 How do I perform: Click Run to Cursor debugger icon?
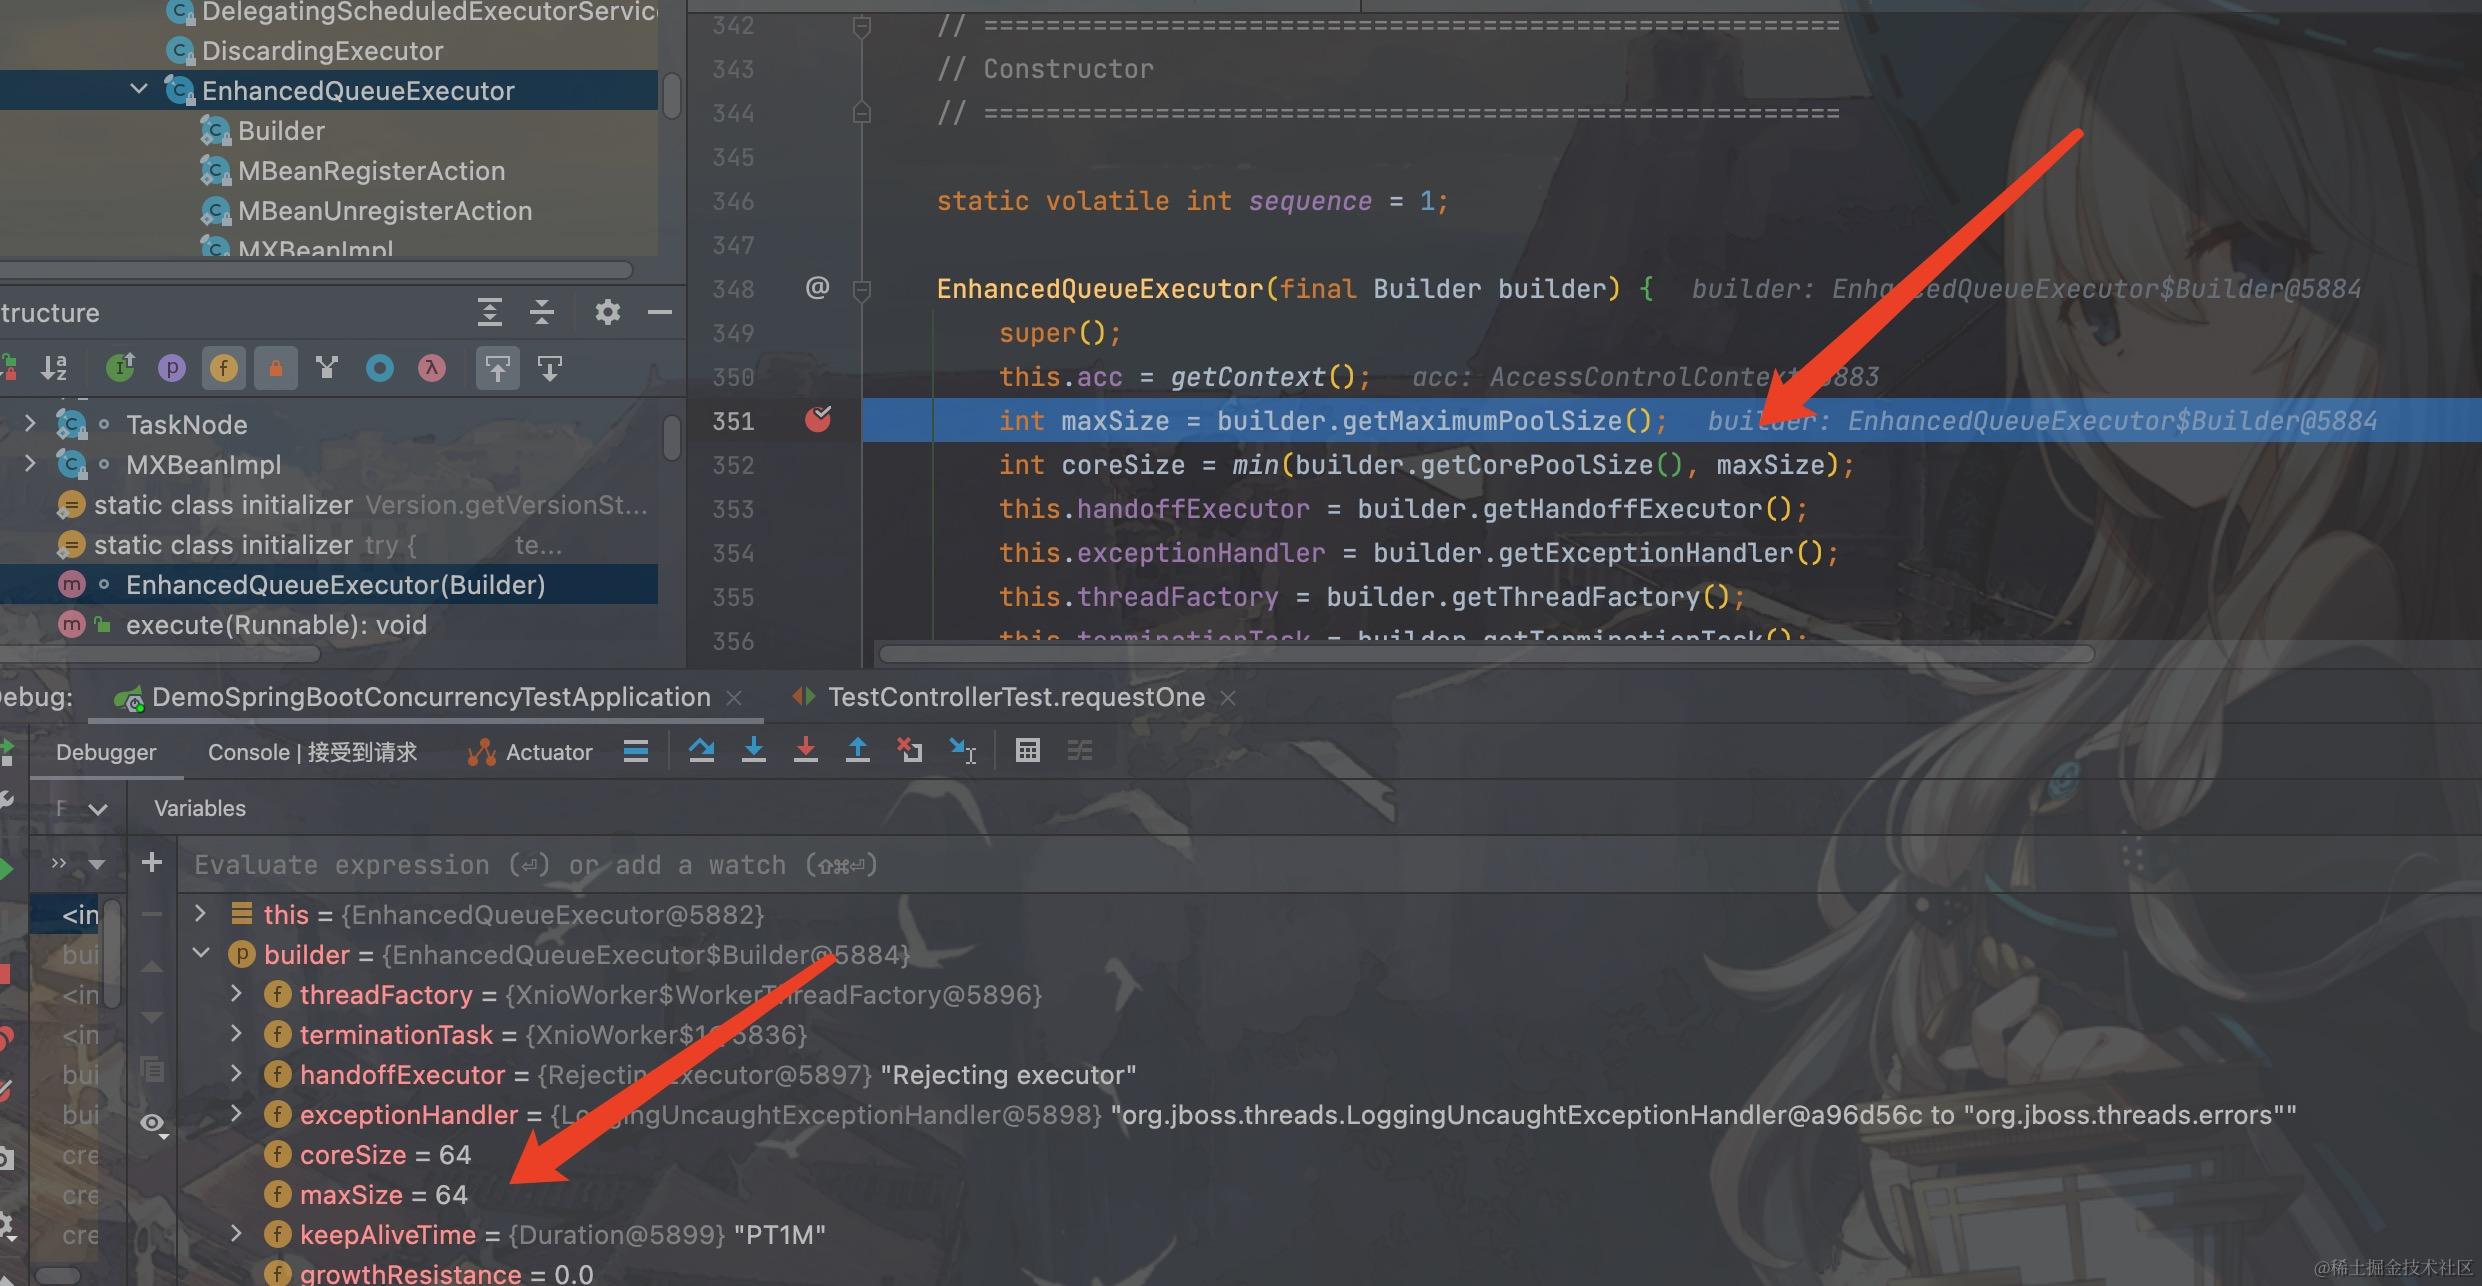(x=962, y=750)
